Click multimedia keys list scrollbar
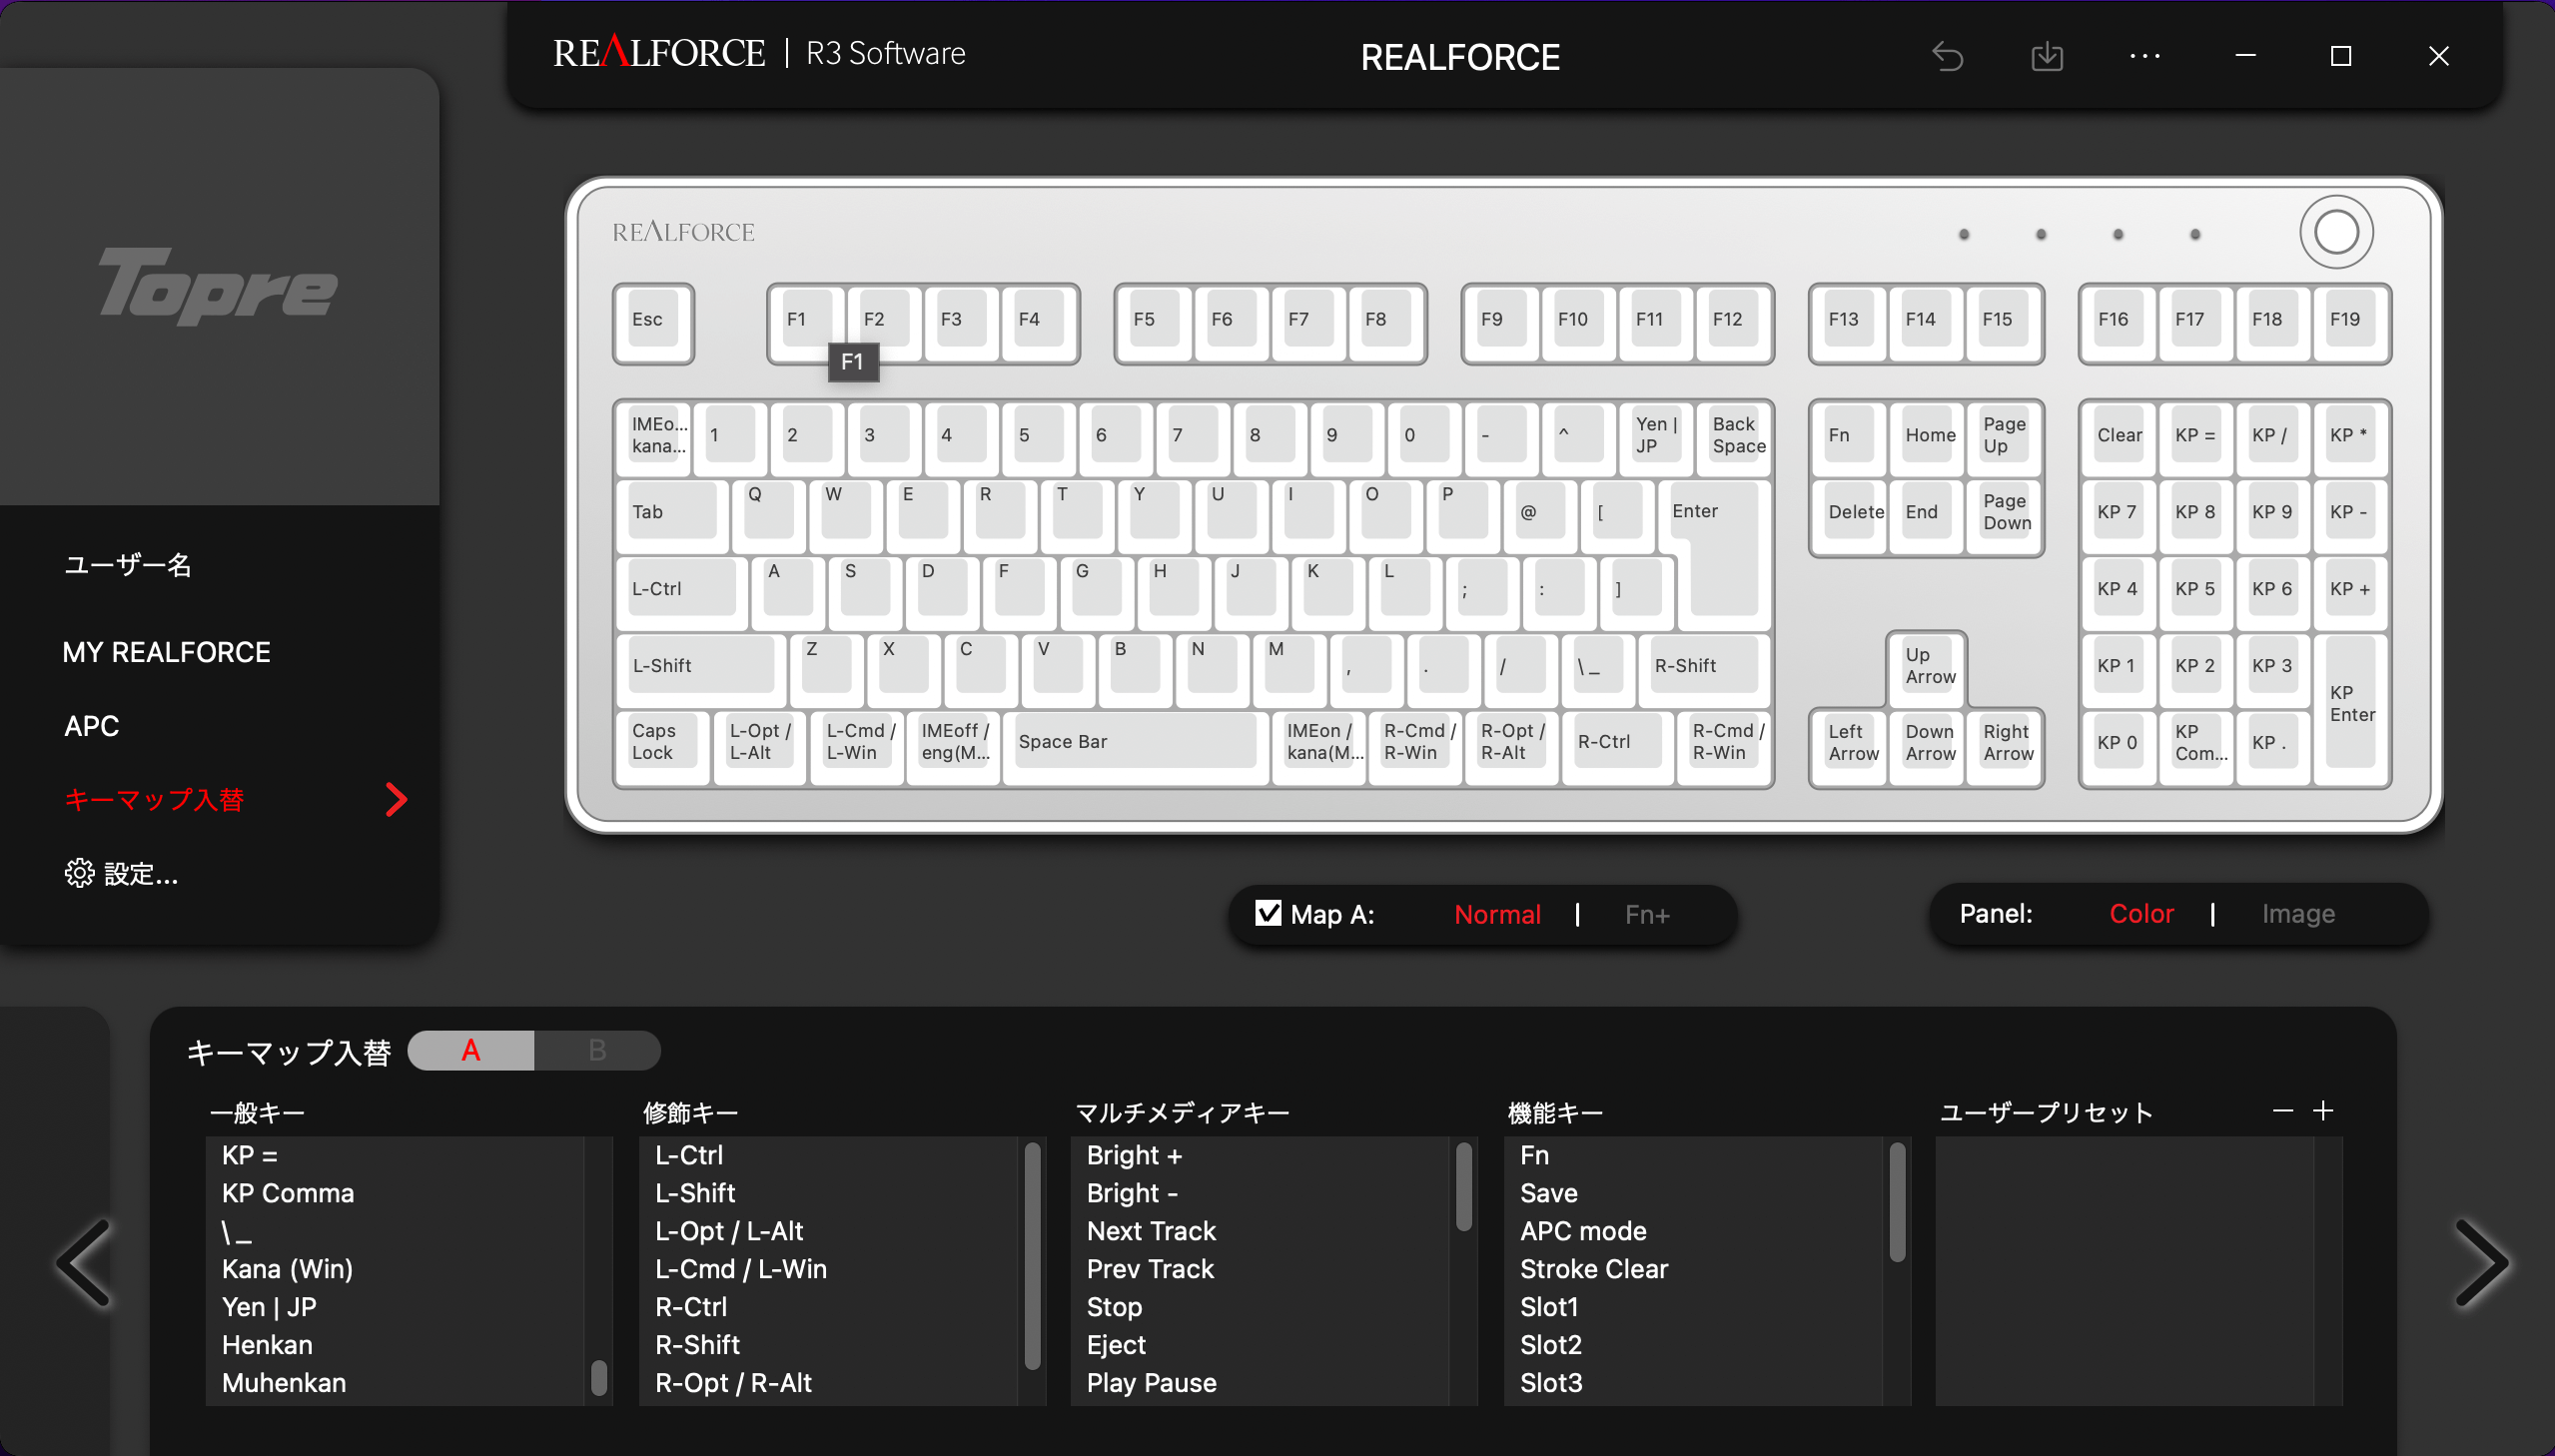 (1464, 1186)
